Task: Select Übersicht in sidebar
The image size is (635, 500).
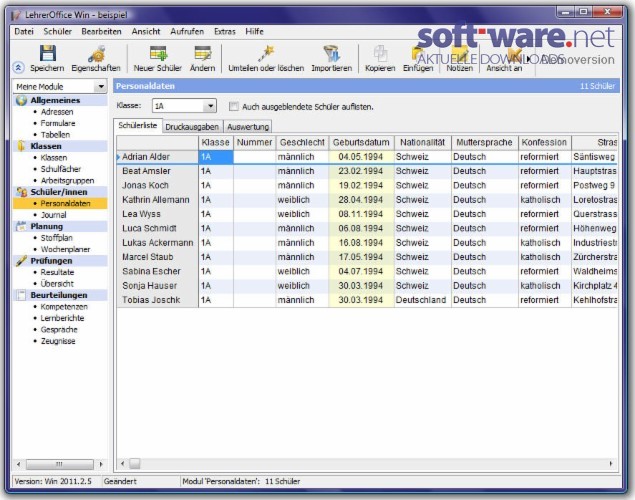Action: point(57,283)
